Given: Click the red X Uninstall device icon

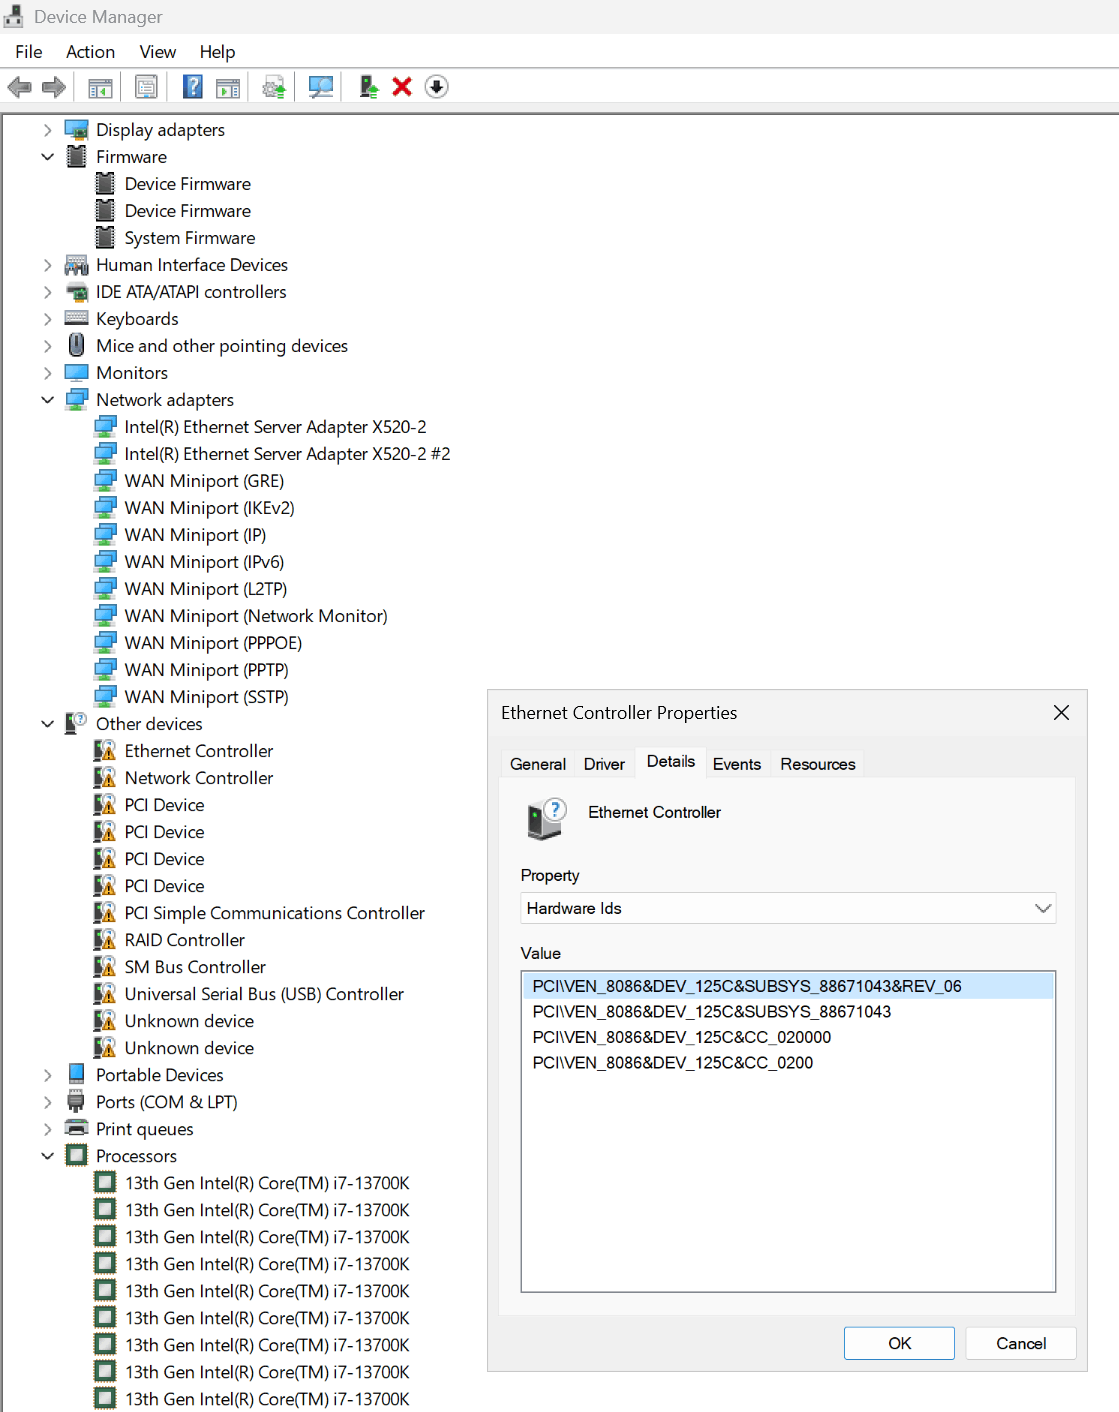Looking at the screenshot, I should click(x=402, y=87).
